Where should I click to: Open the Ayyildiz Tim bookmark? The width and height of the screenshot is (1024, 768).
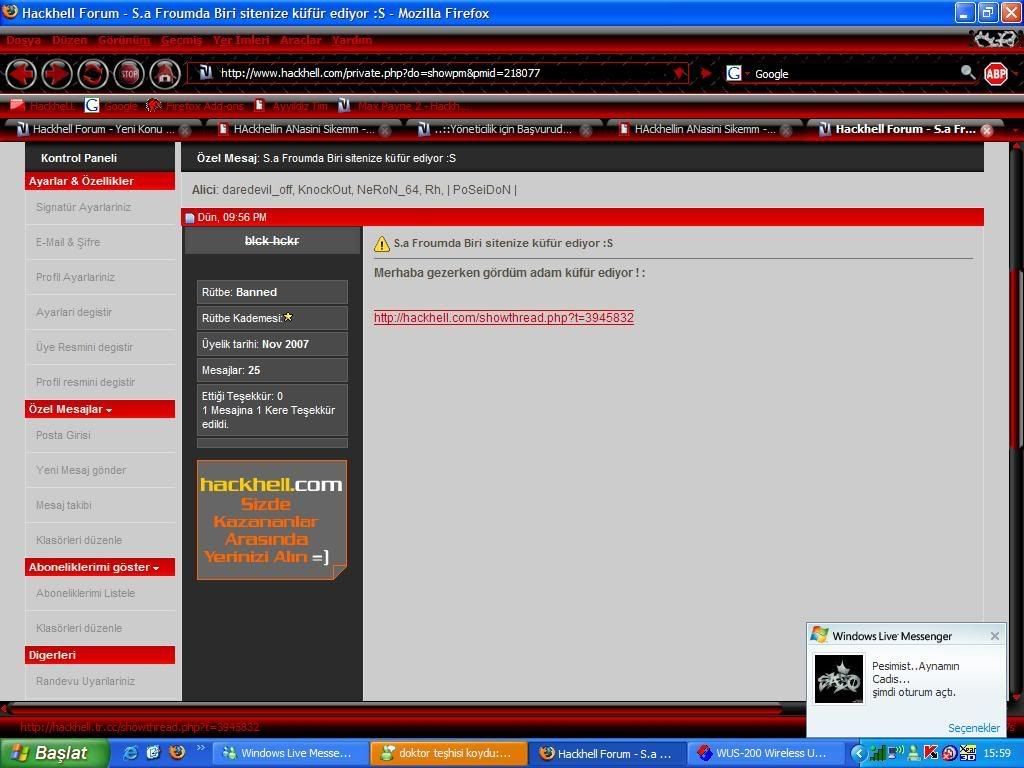291,106
